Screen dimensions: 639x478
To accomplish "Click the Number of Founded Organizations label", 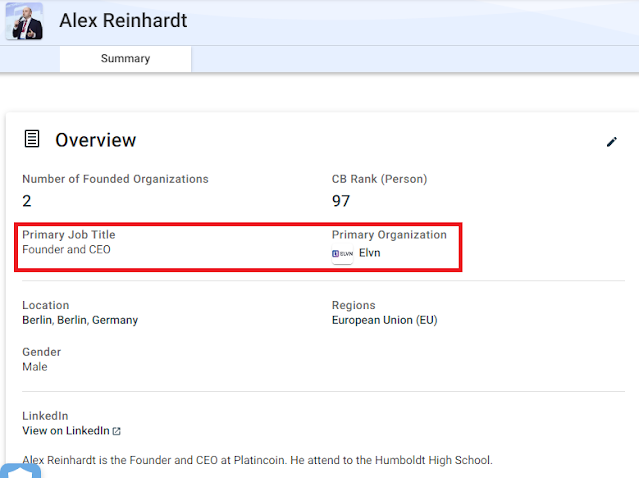I will click(115, 179).
